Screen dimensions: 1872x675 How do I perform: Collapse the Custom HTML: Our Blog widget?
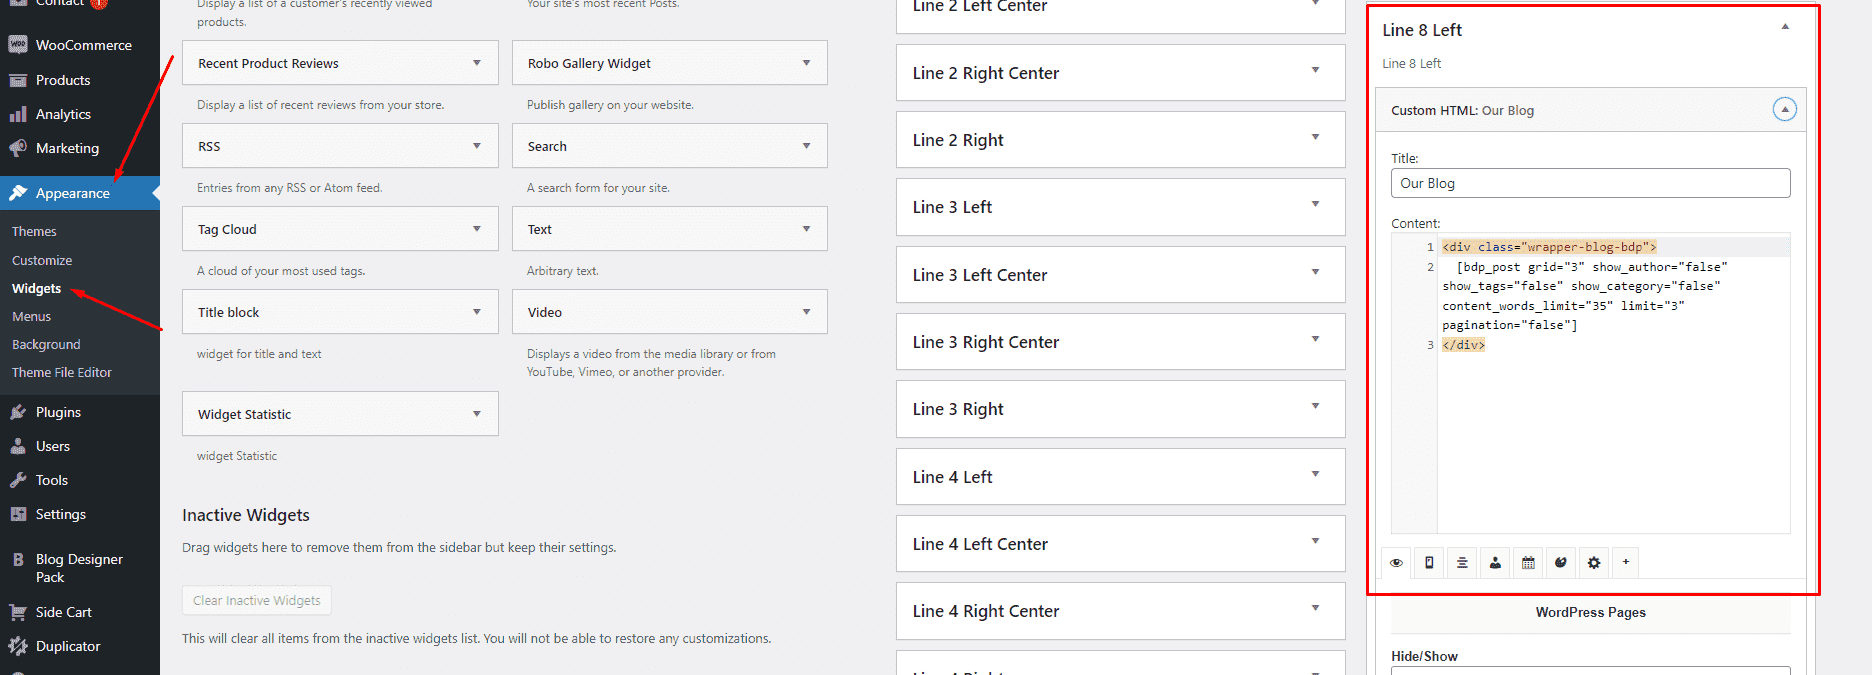(1784, 109)
